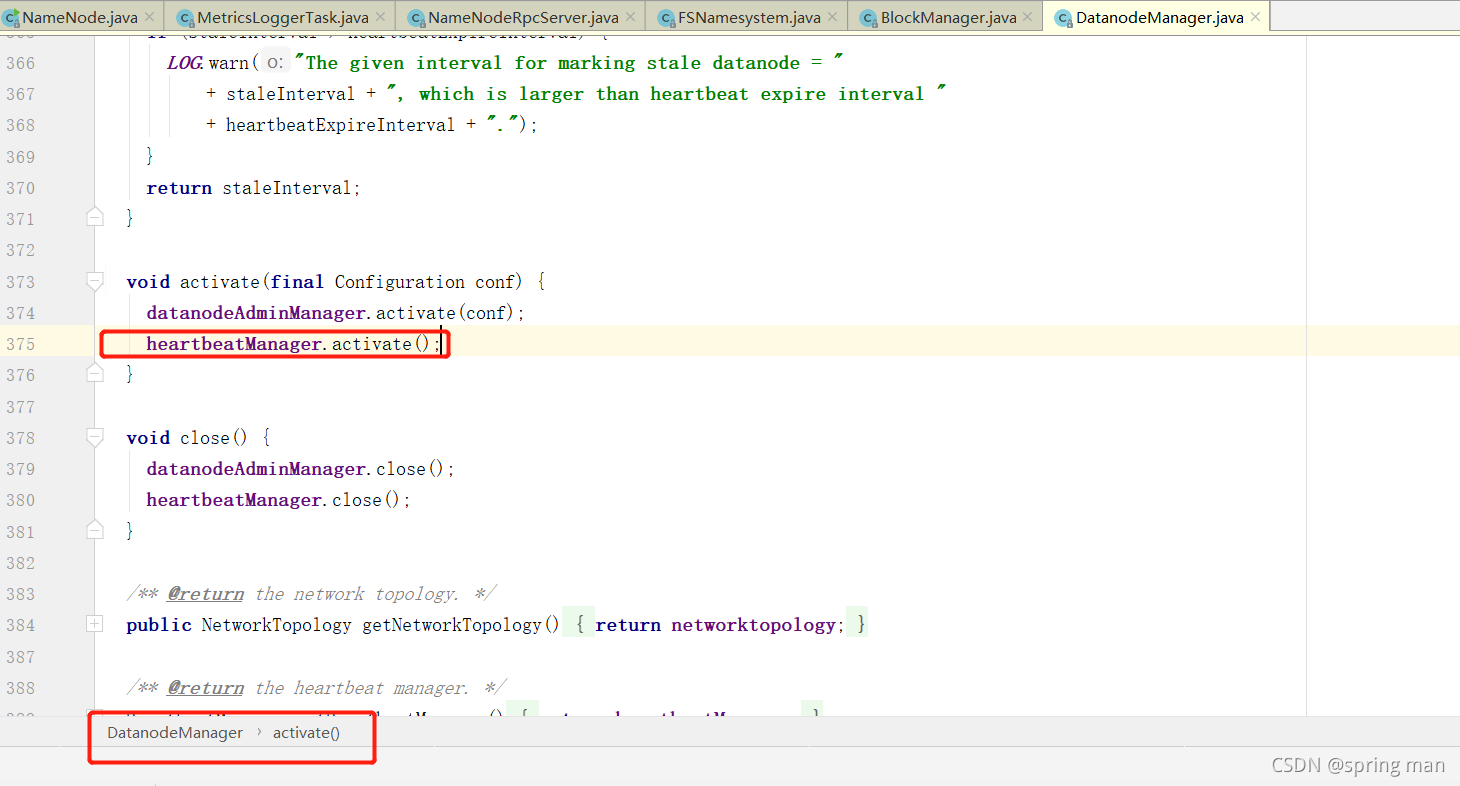Click line number 369 in the gutter
The height and width of the screenshot is (786, 1460).
coord(20,157)
